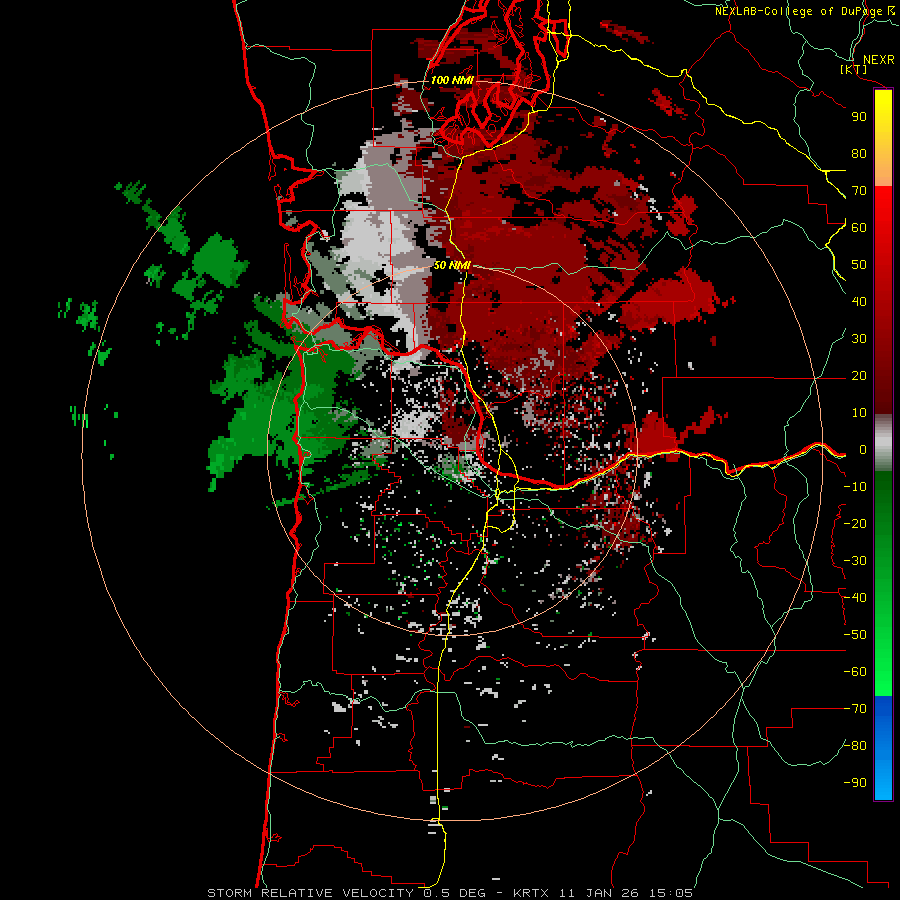Click the "80" velocity scale value
Screen dimensions: 900x900
coord(859,153)
